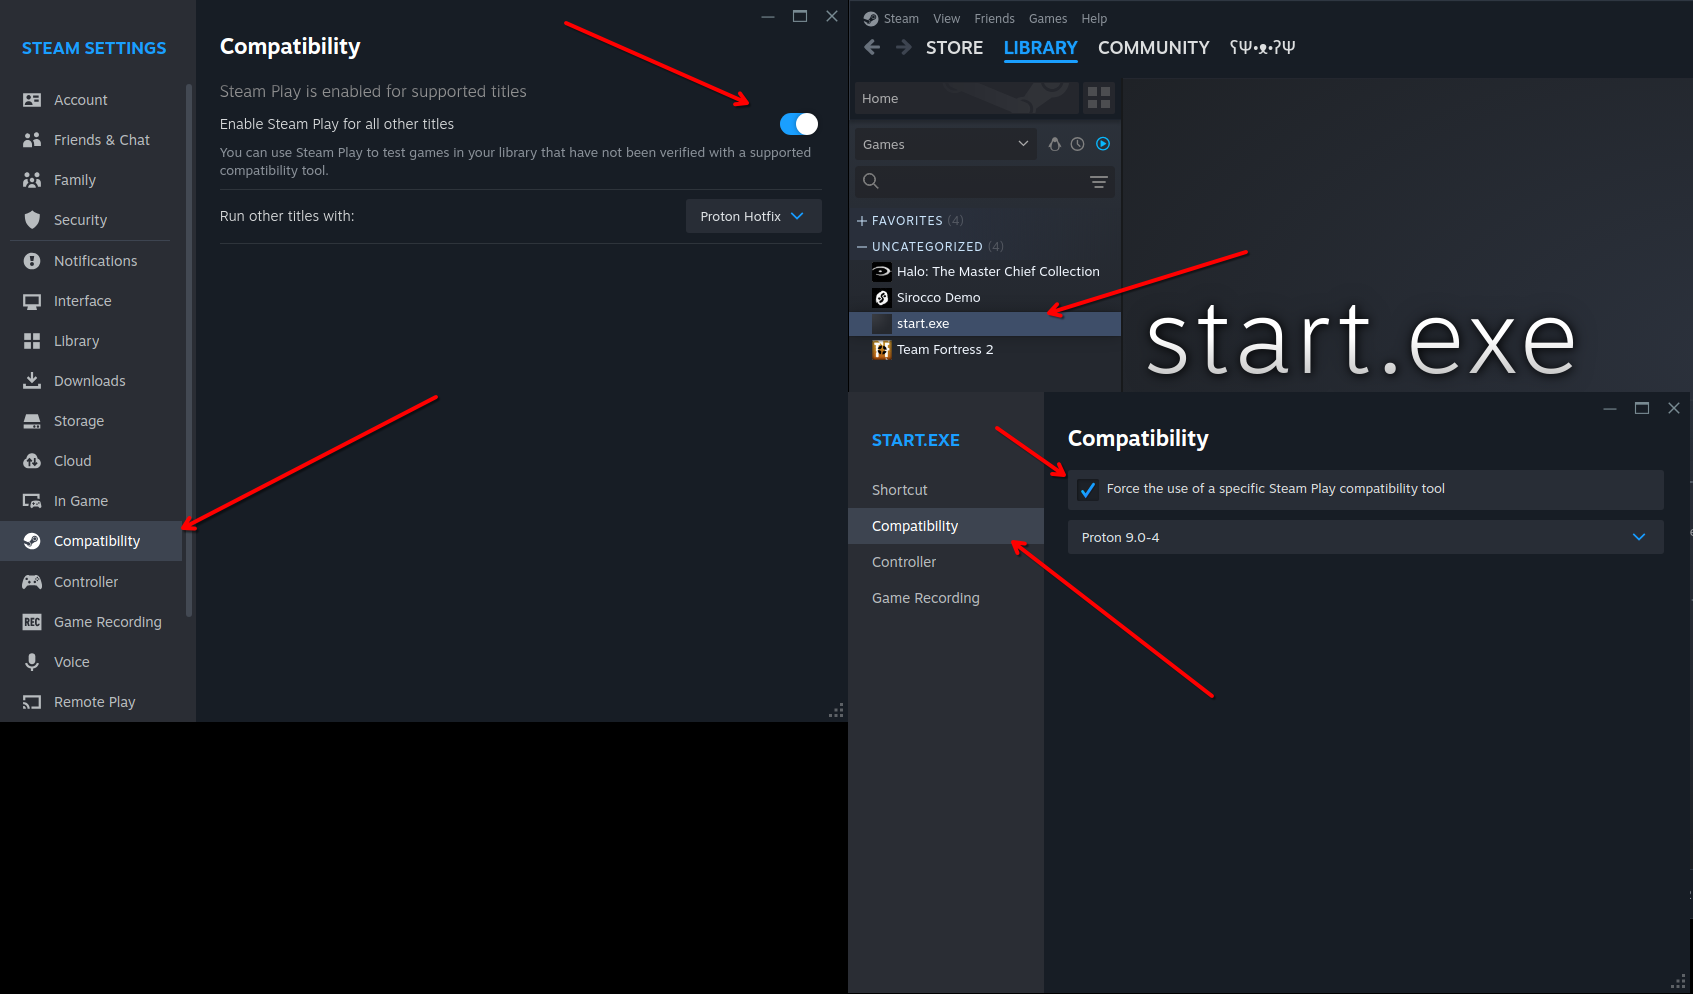The image size is (1693, 994).
Task: Sort library by recent activity clock icon
Action: pos(1078,144)
